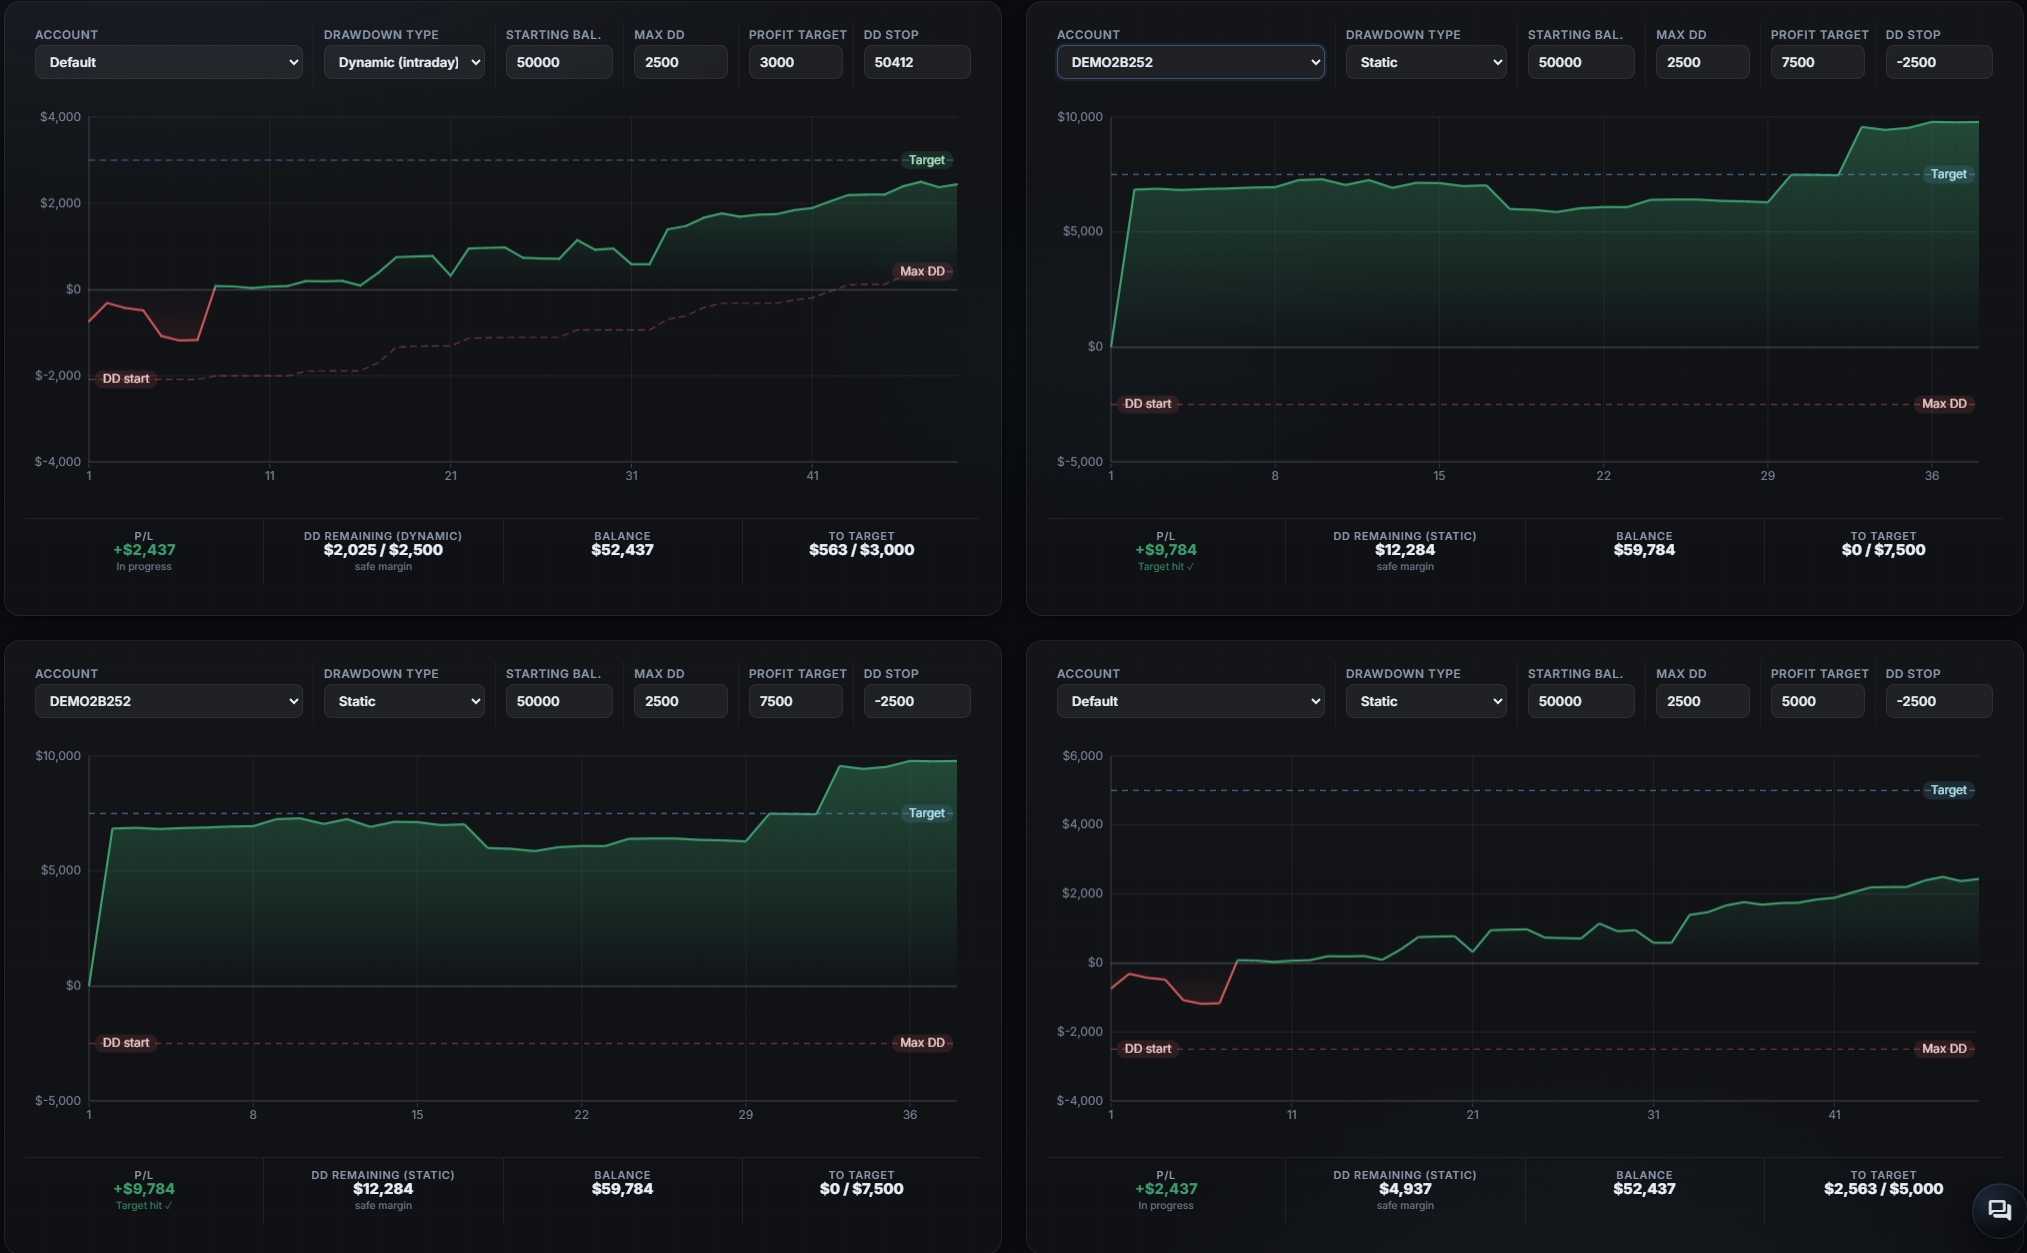
Task: Click Max DD label on bottom-right chart
Action: click(x=1944, y=1049)
